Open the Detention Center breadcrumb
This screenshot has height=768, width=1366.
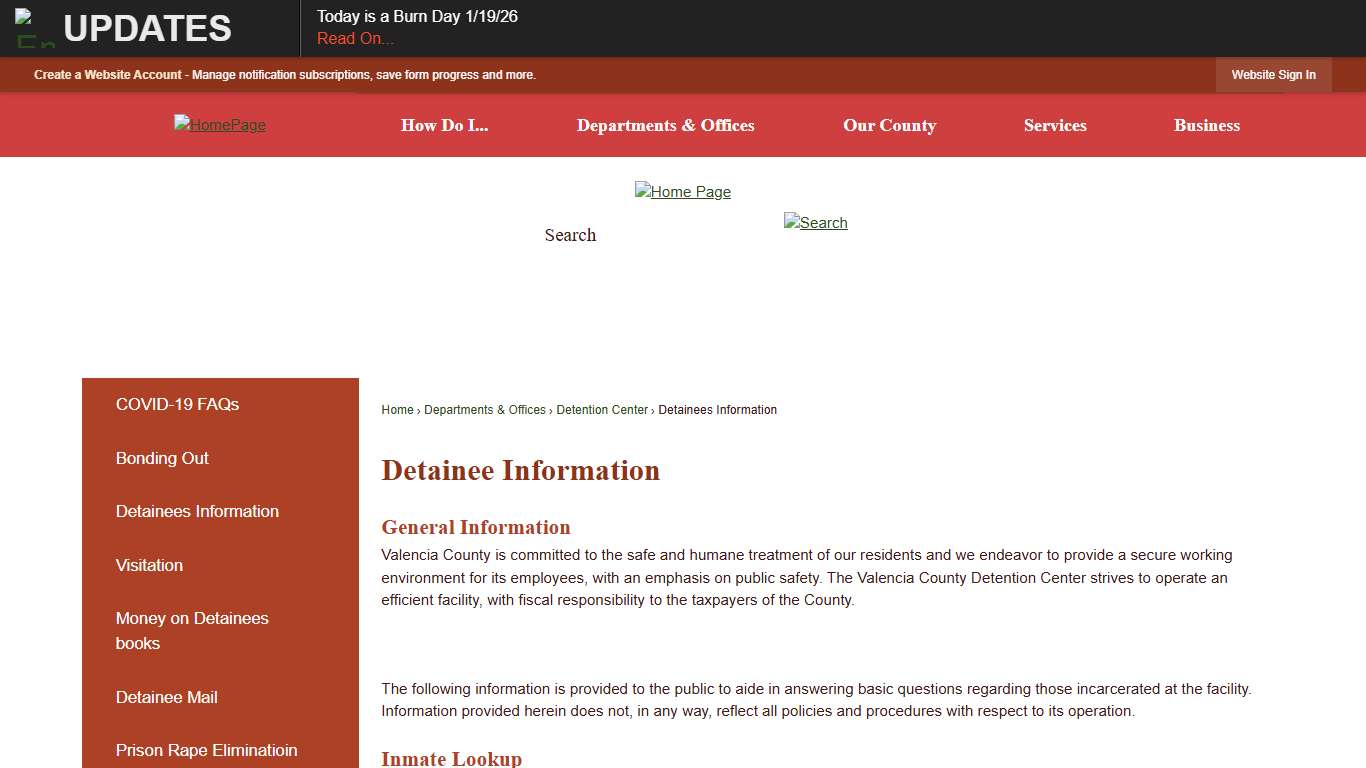[x=602, y=409]
